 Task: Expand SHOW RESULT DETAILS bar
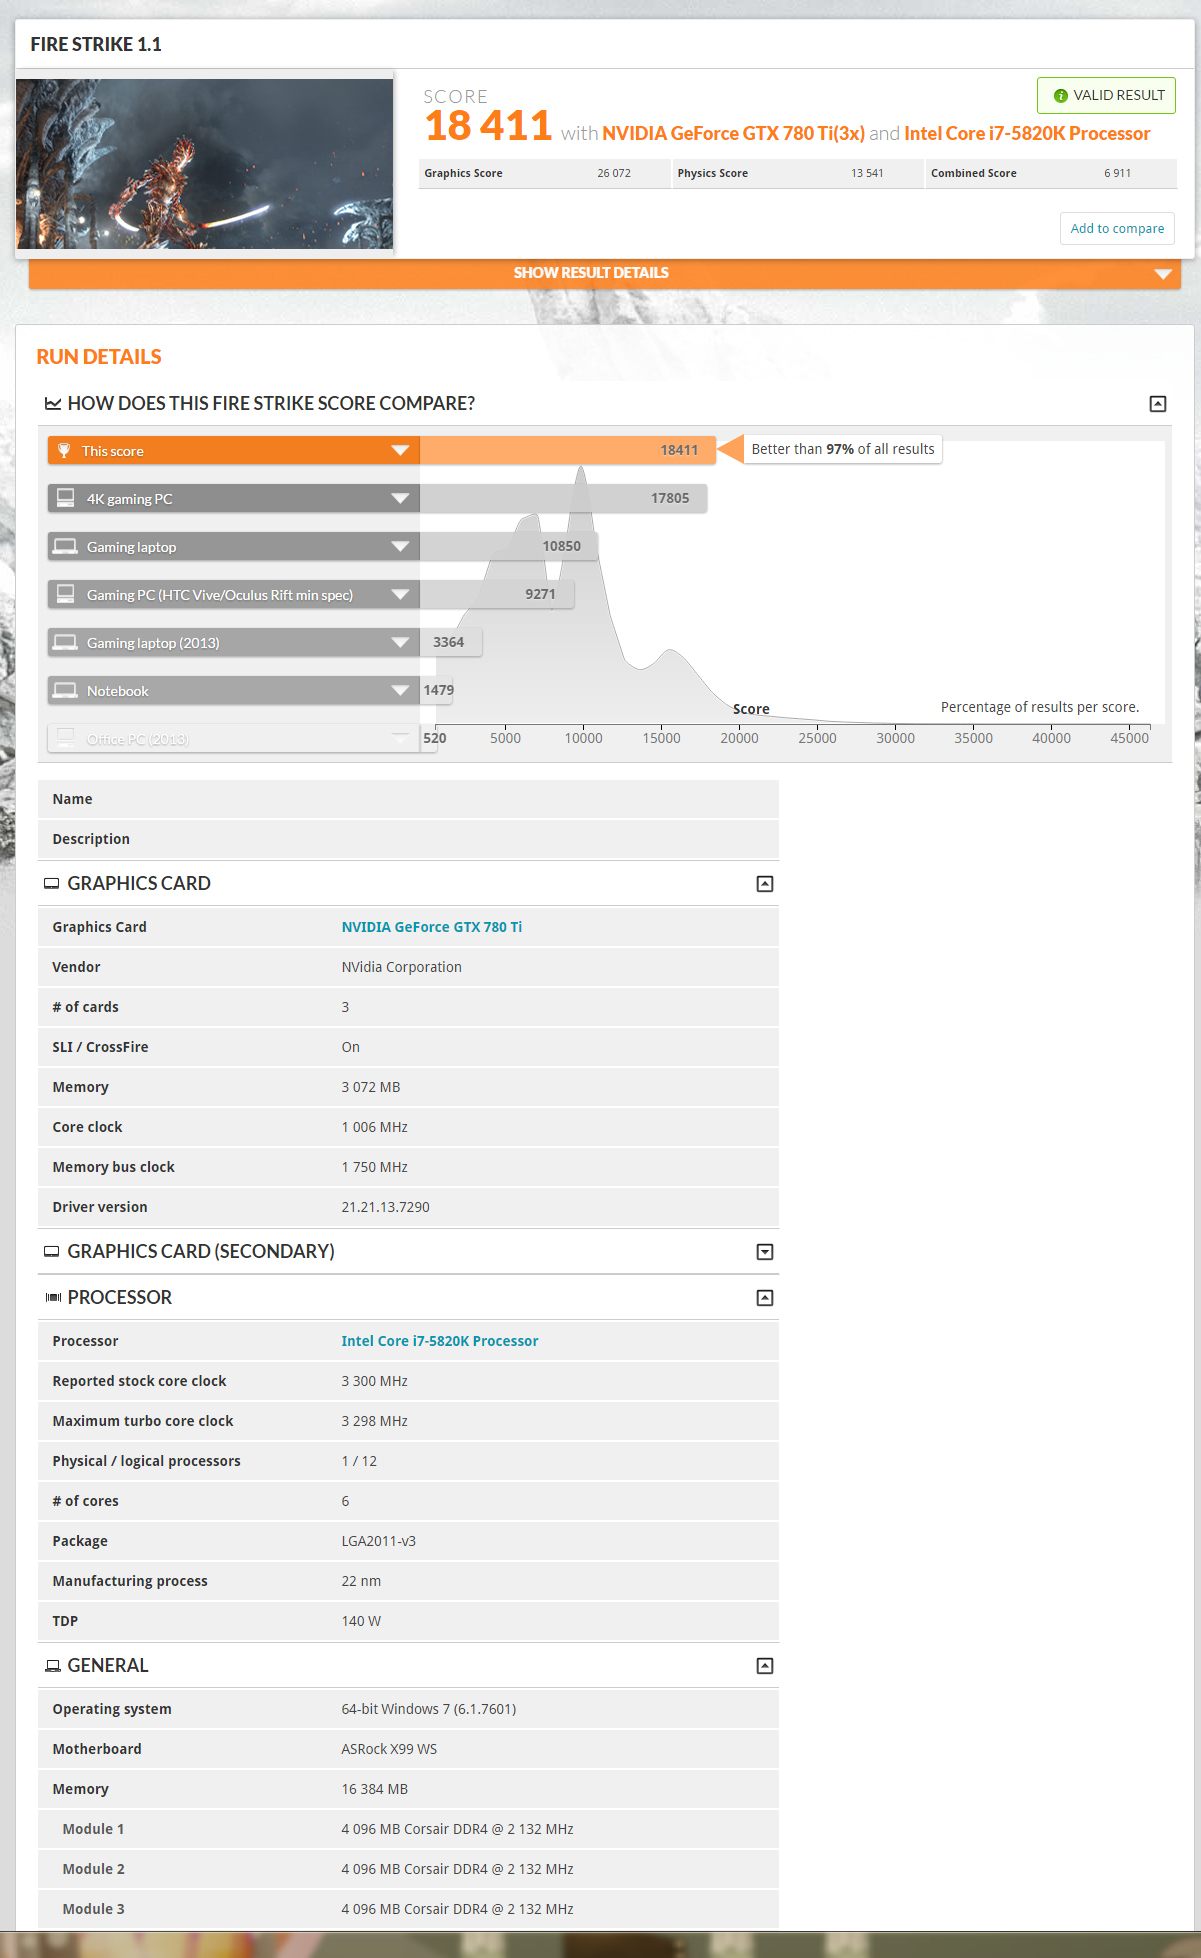point(605,273)
